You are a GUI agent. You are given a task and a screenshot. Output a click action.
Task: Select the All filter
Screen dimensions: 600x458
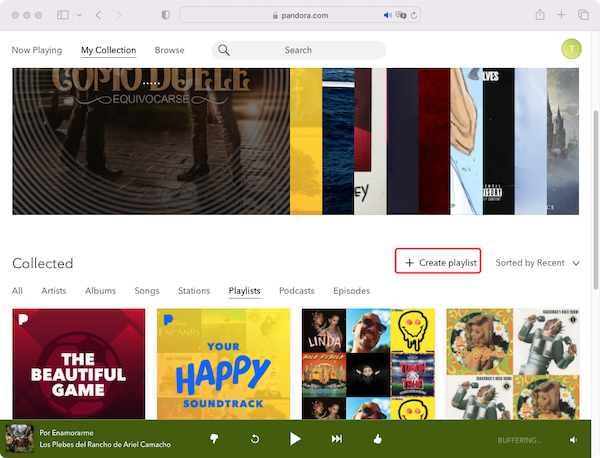[17, 291]
